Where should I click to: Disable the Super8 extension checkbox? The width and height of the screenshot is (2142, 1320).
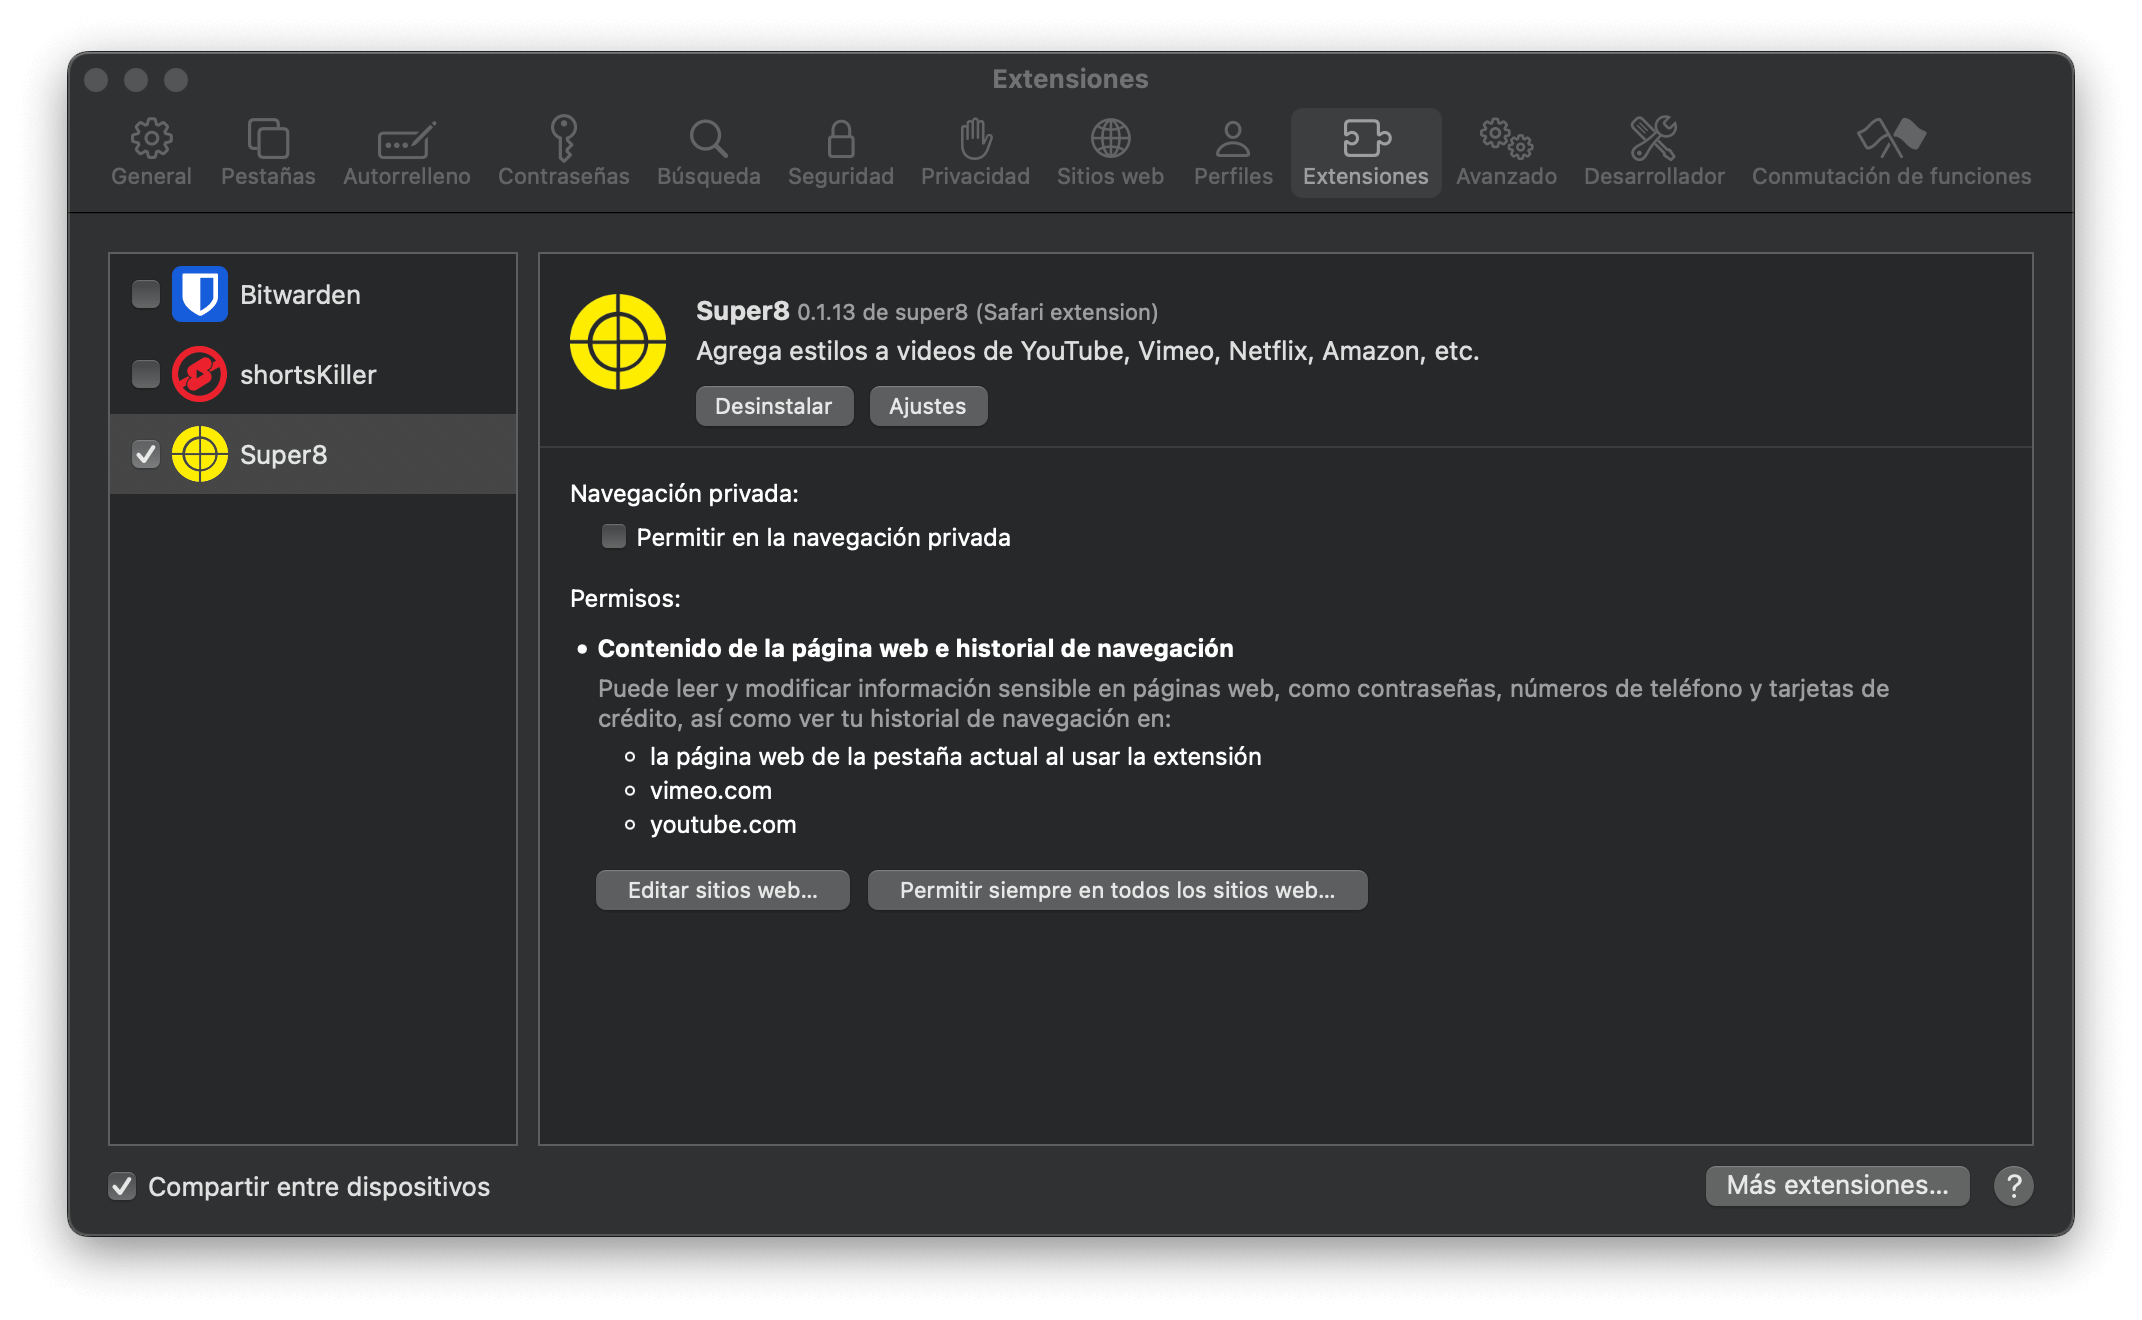146,454
